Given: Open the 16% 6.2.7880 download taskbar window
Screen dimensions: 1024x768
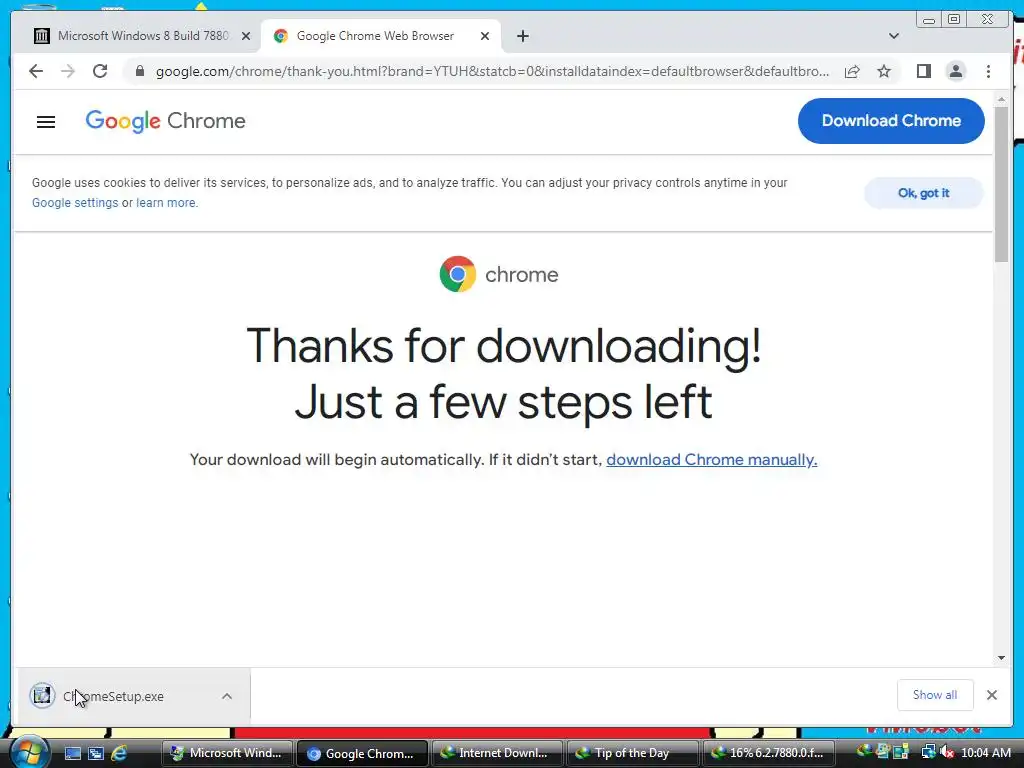Looking at the screenshot, I should (768, 753).
